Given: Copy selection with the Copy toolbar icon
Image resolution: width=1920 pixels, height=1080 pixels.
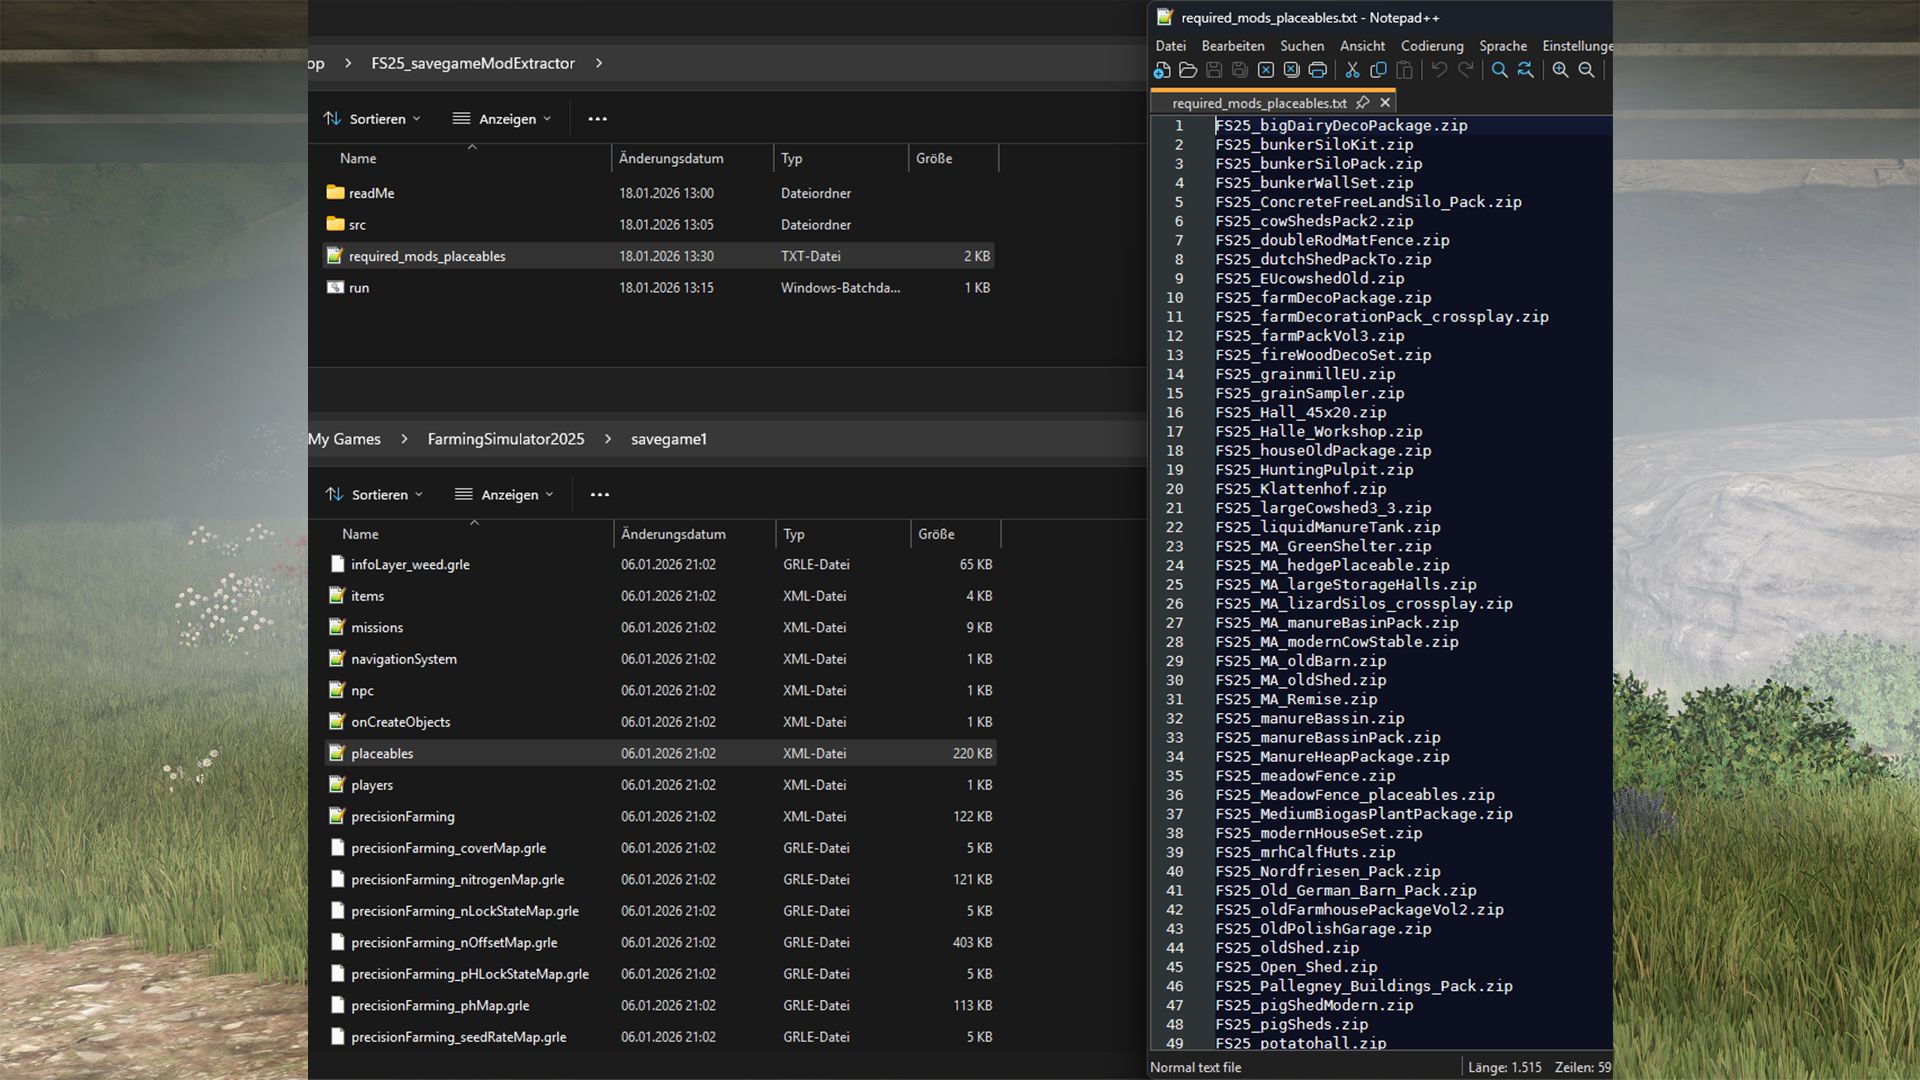Looking at the screenshot, I should (1379, 70).
